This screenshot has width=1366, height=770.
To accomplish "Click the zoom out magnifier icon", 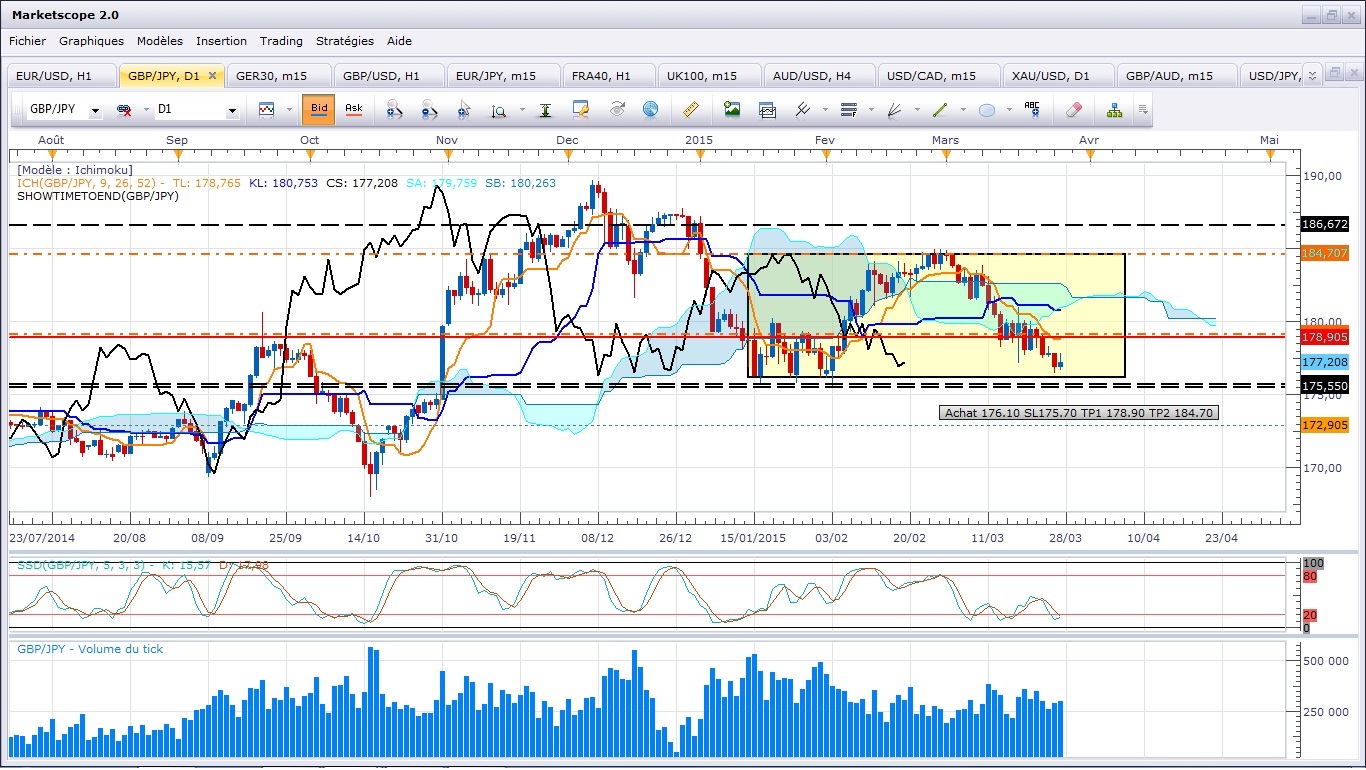I will [429, 110].
